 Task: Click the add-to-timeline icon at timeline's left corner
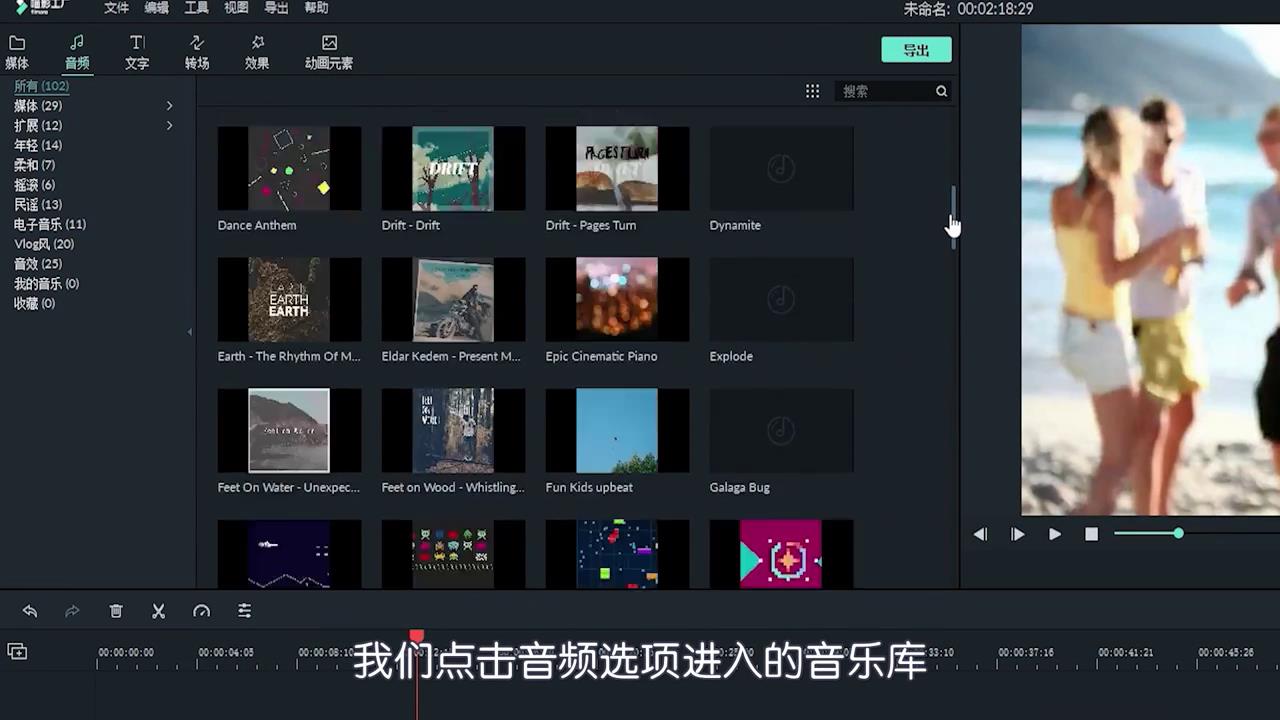pos(17,651)
